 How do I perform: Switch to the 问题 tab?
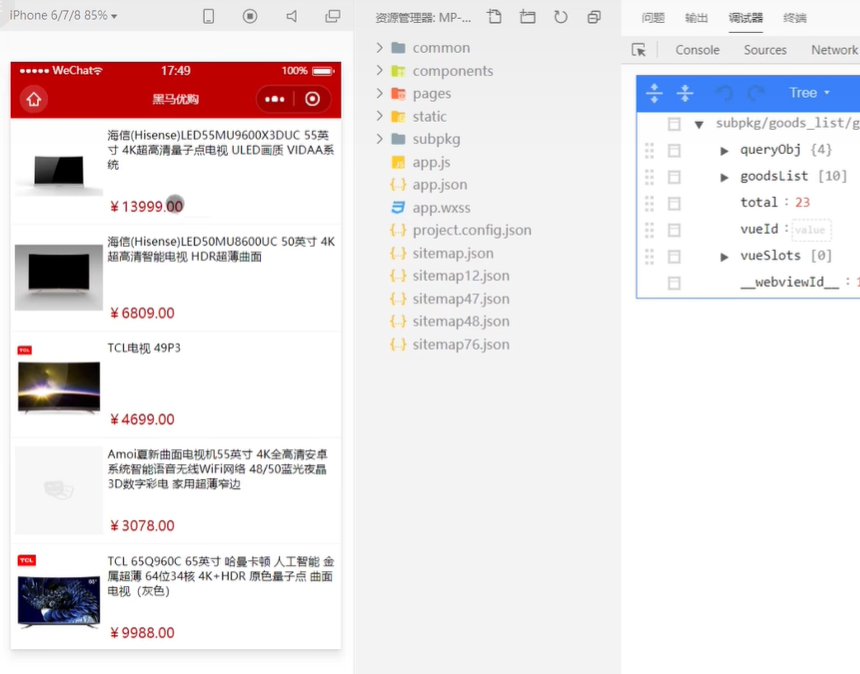point(653,18)
